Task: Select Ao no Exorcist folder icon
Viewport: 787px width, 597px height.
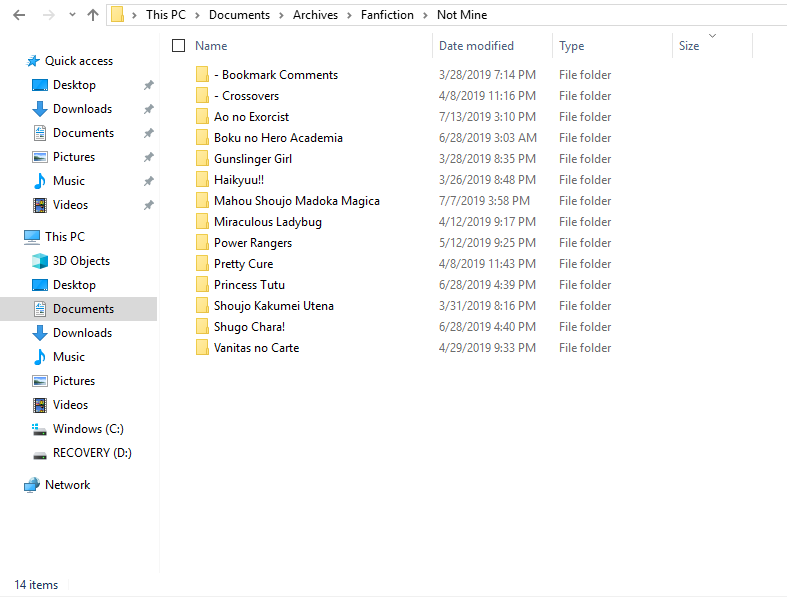Action: tap(202, 116)
